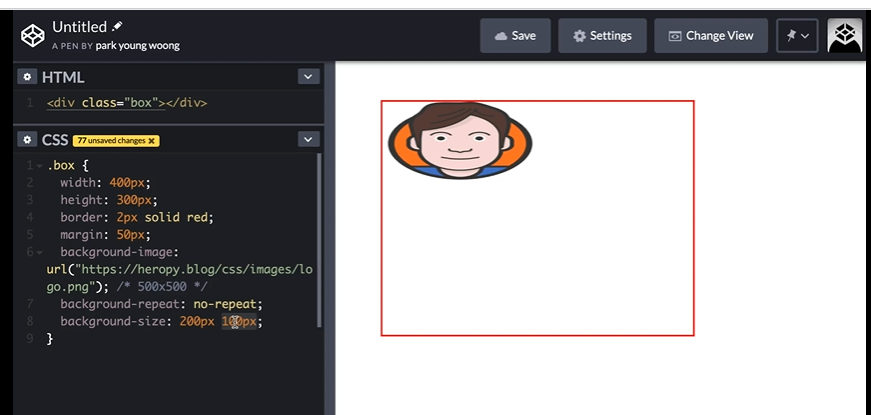
Task: Click the CodePen logo icon
Action: [x=32, y=36]
